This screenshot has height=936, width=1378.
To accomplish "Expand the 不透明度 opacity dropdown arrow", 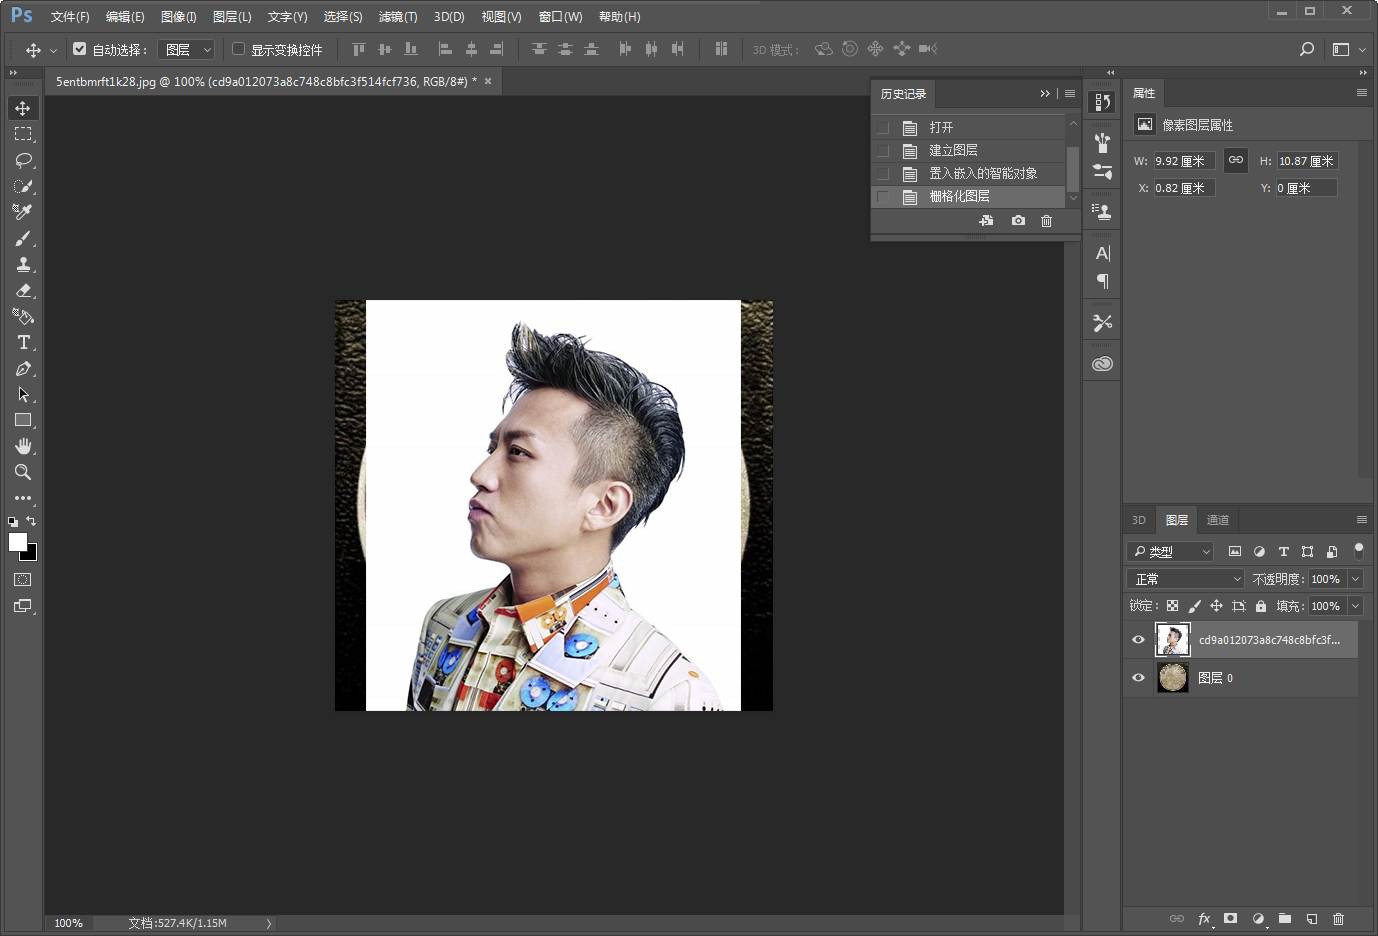I will 1356,579.
